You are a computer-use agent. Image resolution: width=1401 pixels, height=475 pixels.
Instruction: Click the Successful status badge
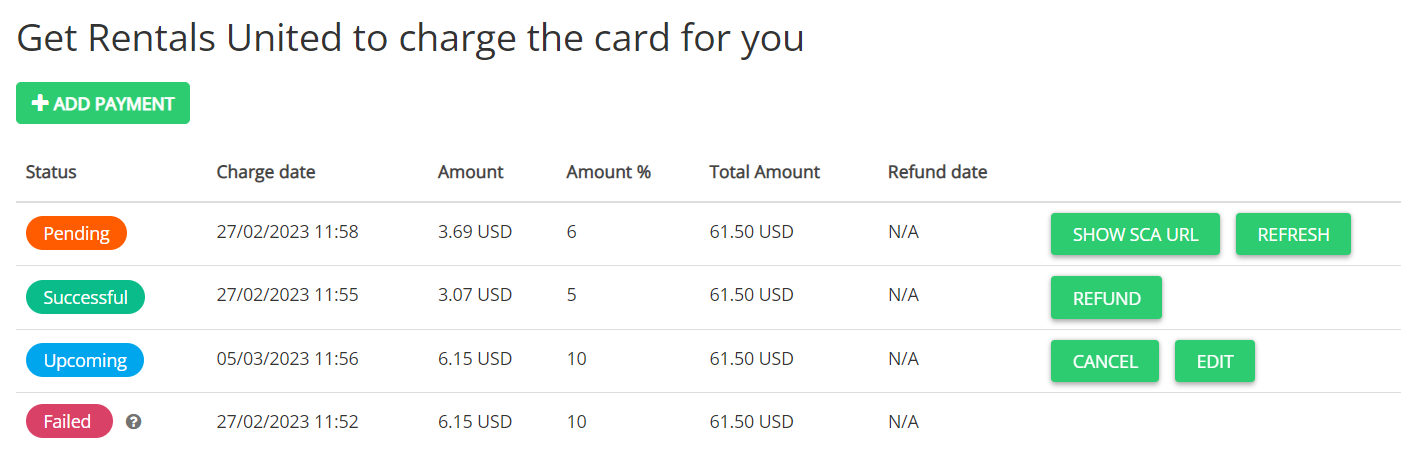pyautogui.click(x=85, y=297)
